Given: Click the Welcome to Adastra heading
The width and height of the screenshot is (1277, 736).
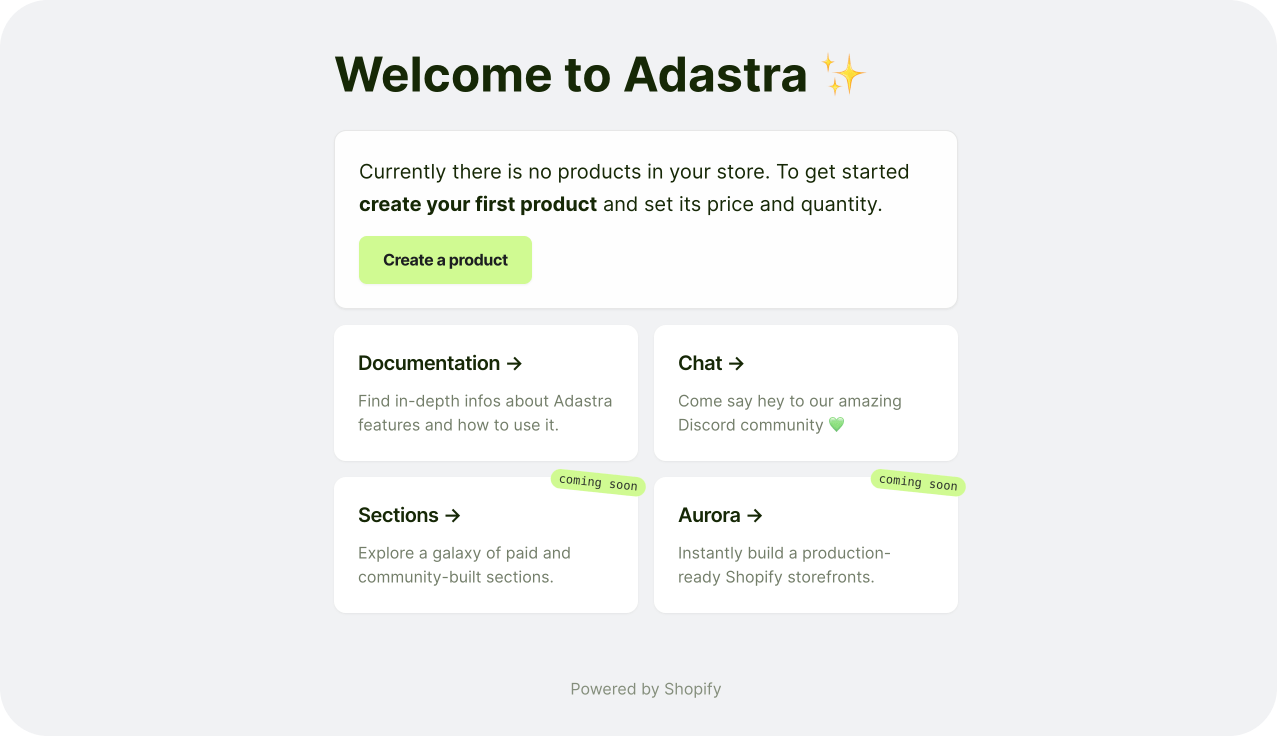Looking at the screenshot, I should pos(572,74).
